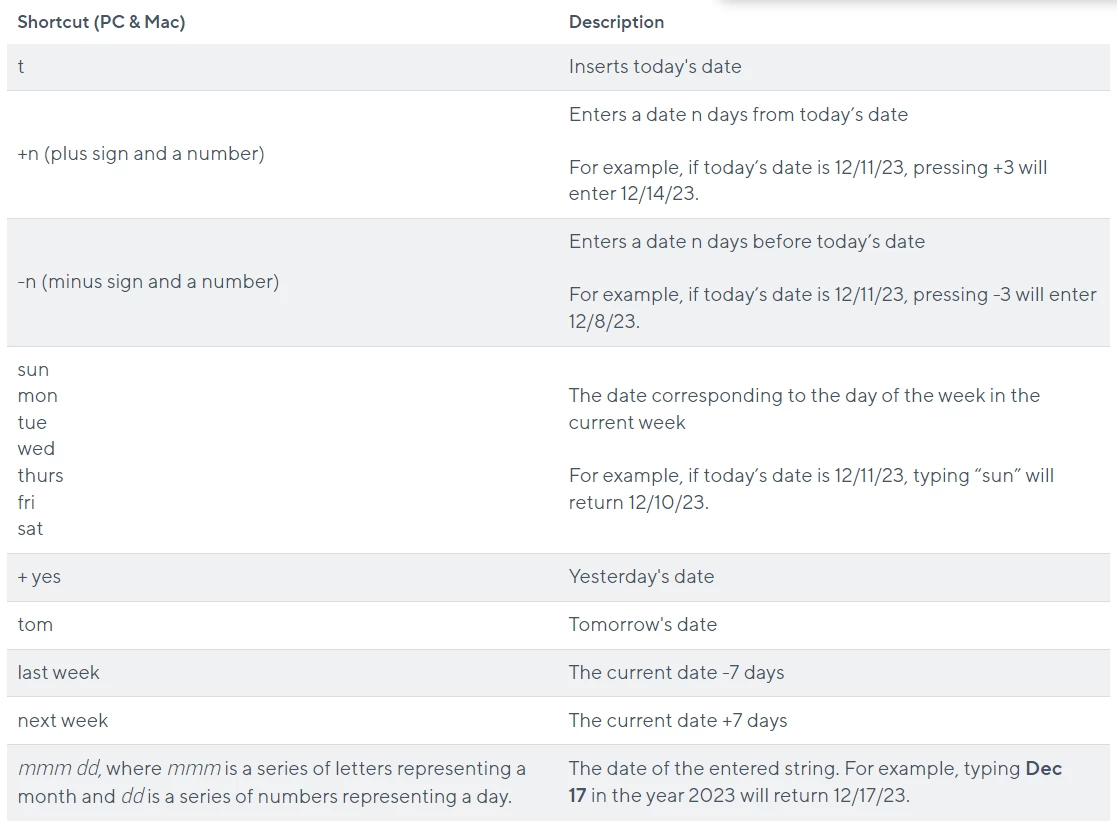Image resolution: width=1117 pixels, height=826 pixels.
Task: Click bold 'Dec' in the last description
Action: [x=1044, y=768]
